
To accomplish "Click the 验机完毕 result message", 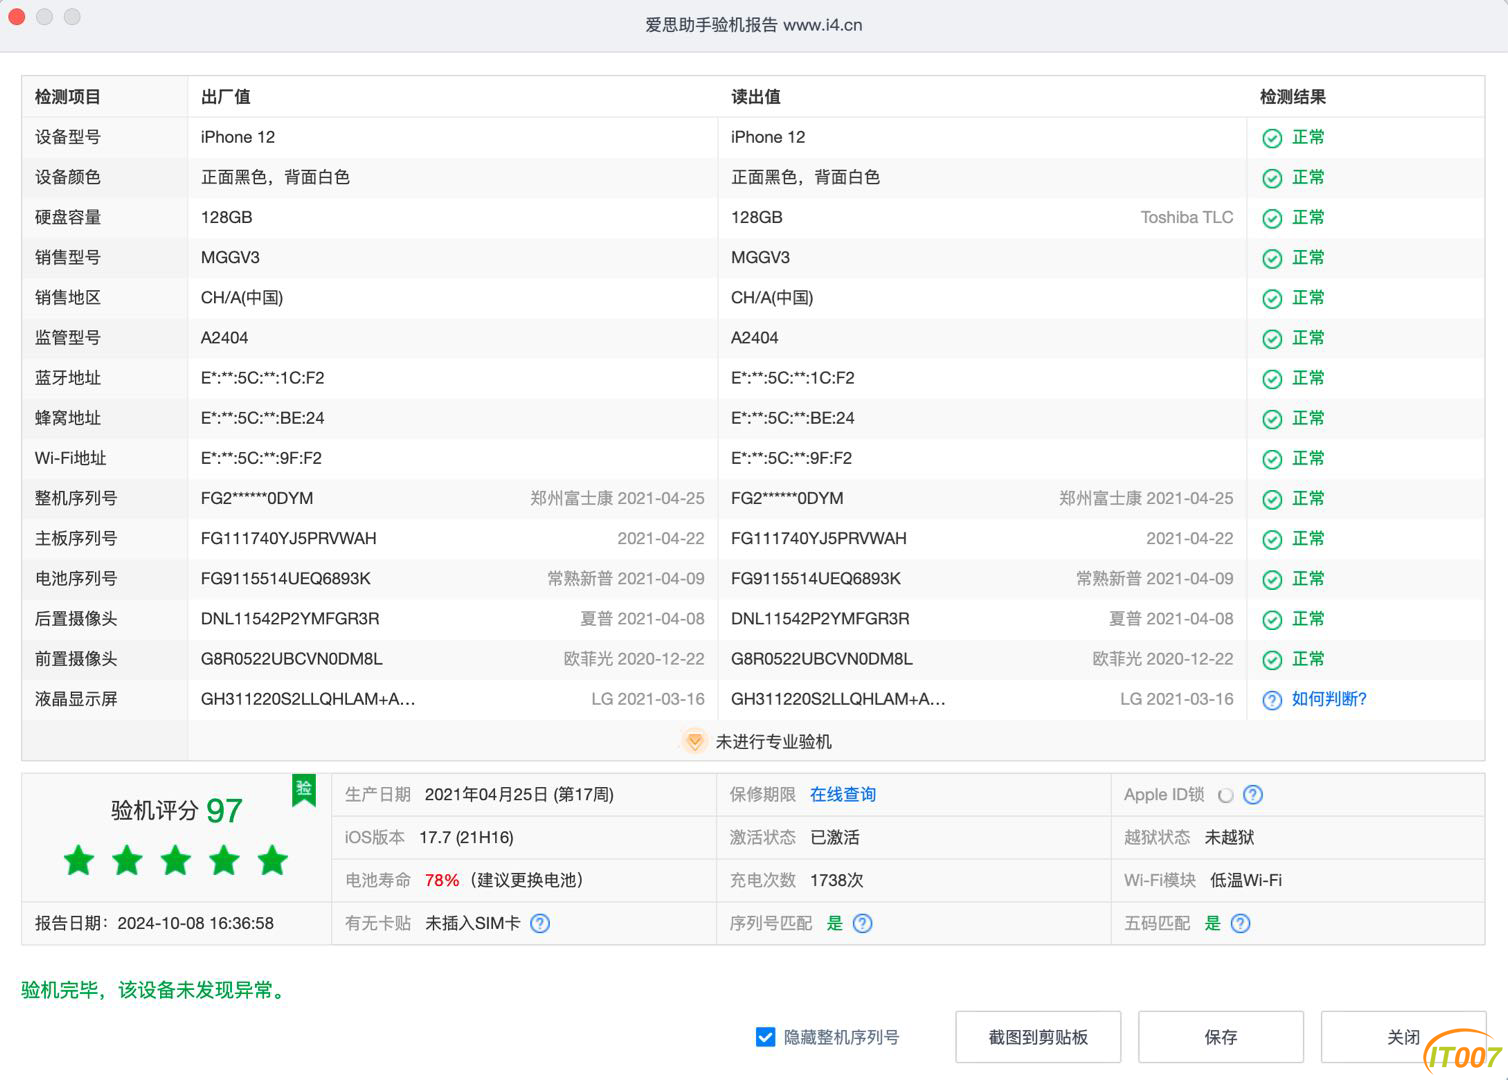I will 156,990.
